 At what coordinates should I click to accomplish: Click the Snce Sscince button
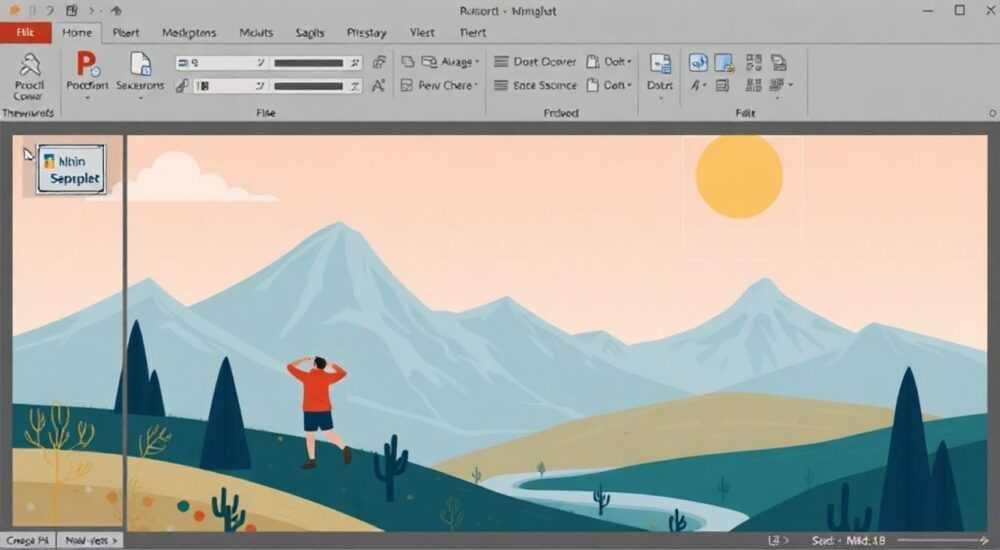[x=535, y=85]
